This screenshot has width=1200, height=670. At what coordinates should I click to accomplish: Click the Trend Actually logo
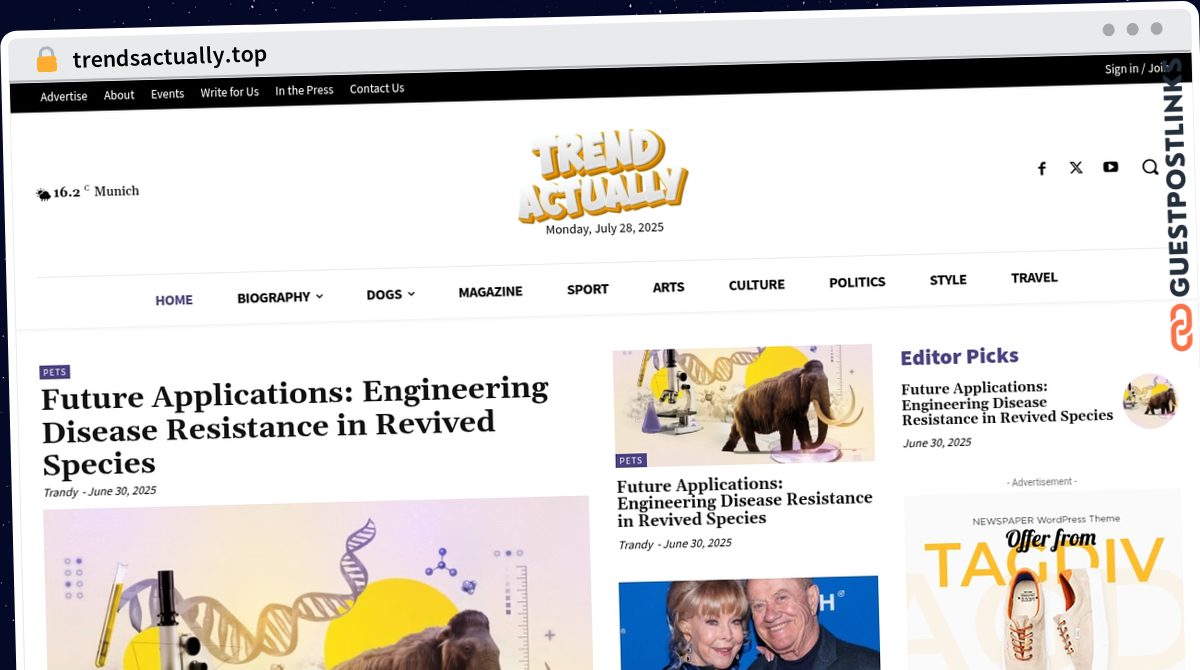pyautogui.click(x=603, y=175)
